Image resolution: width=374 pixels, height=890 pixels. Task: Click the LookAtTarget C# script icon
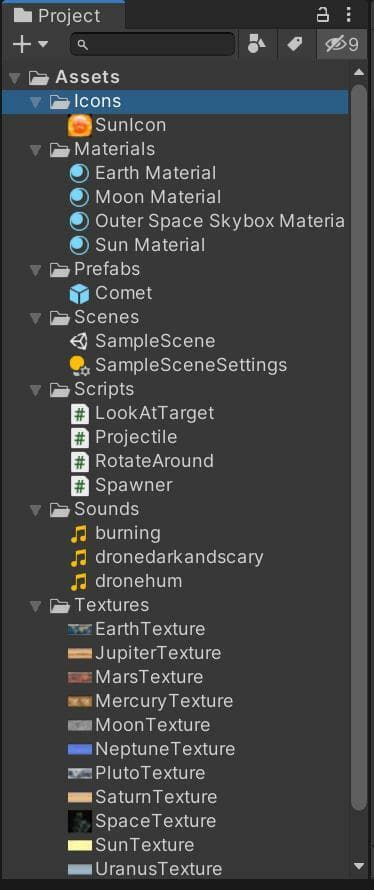80,413
